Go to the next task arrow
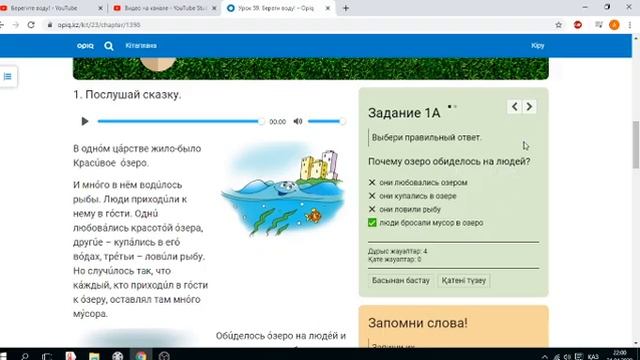The height and width of the screenshot is (360, 640). [529, 107]
